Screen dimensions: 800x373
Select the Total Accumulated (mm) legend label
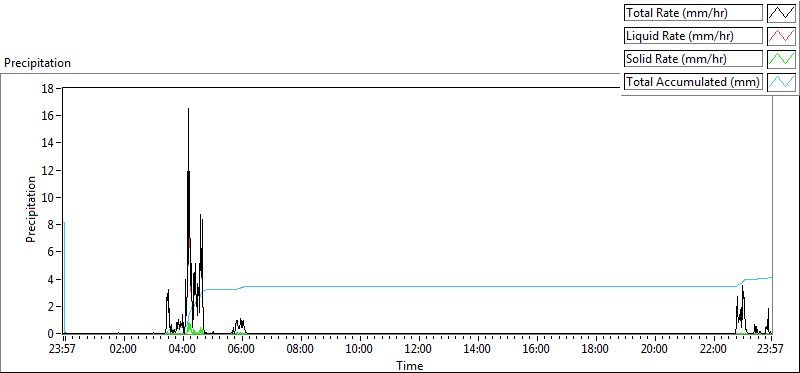(693, 82)
